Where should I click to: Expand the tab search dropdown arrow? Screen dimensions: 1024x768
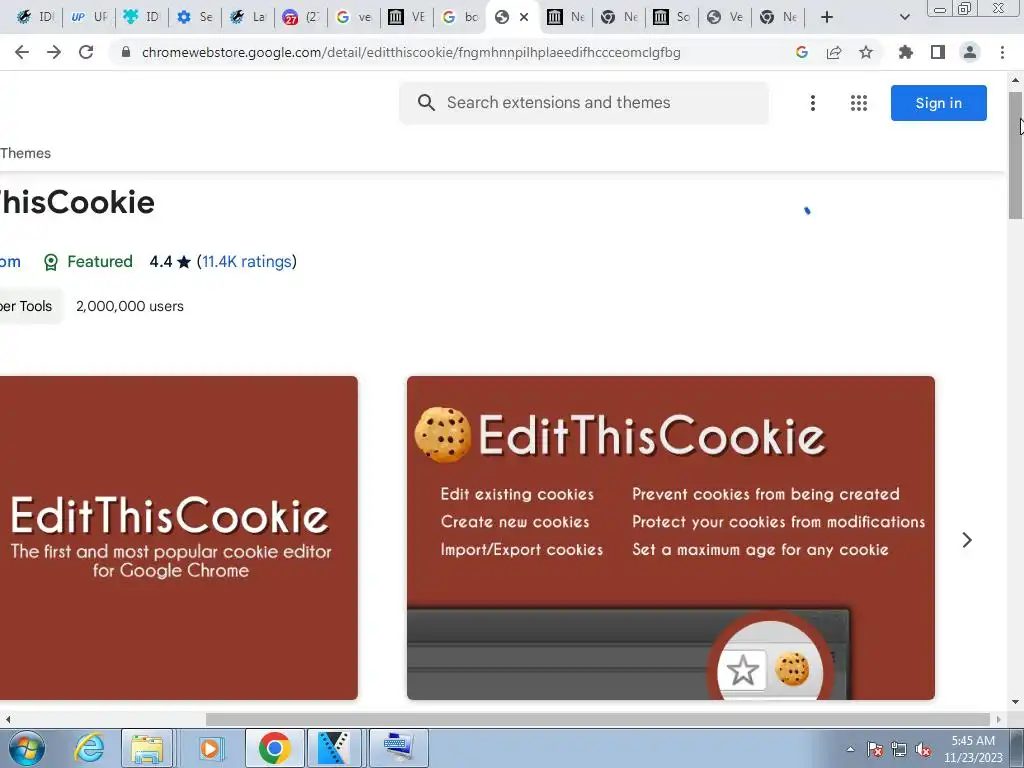point(904,17)
